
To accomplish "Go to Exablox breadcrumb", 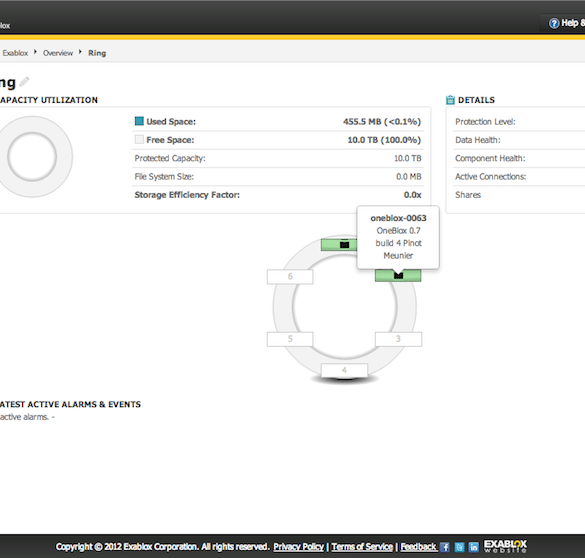I will 15,53.
